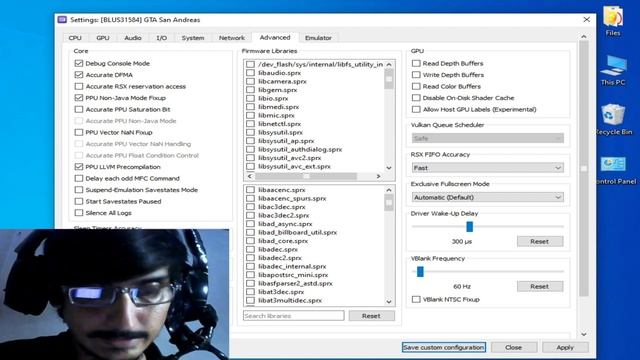Open Vulkan Queue Scheduler dropdown
Image resolution: width=640 pixels, height=360 pixels.
tap(488, 138)
